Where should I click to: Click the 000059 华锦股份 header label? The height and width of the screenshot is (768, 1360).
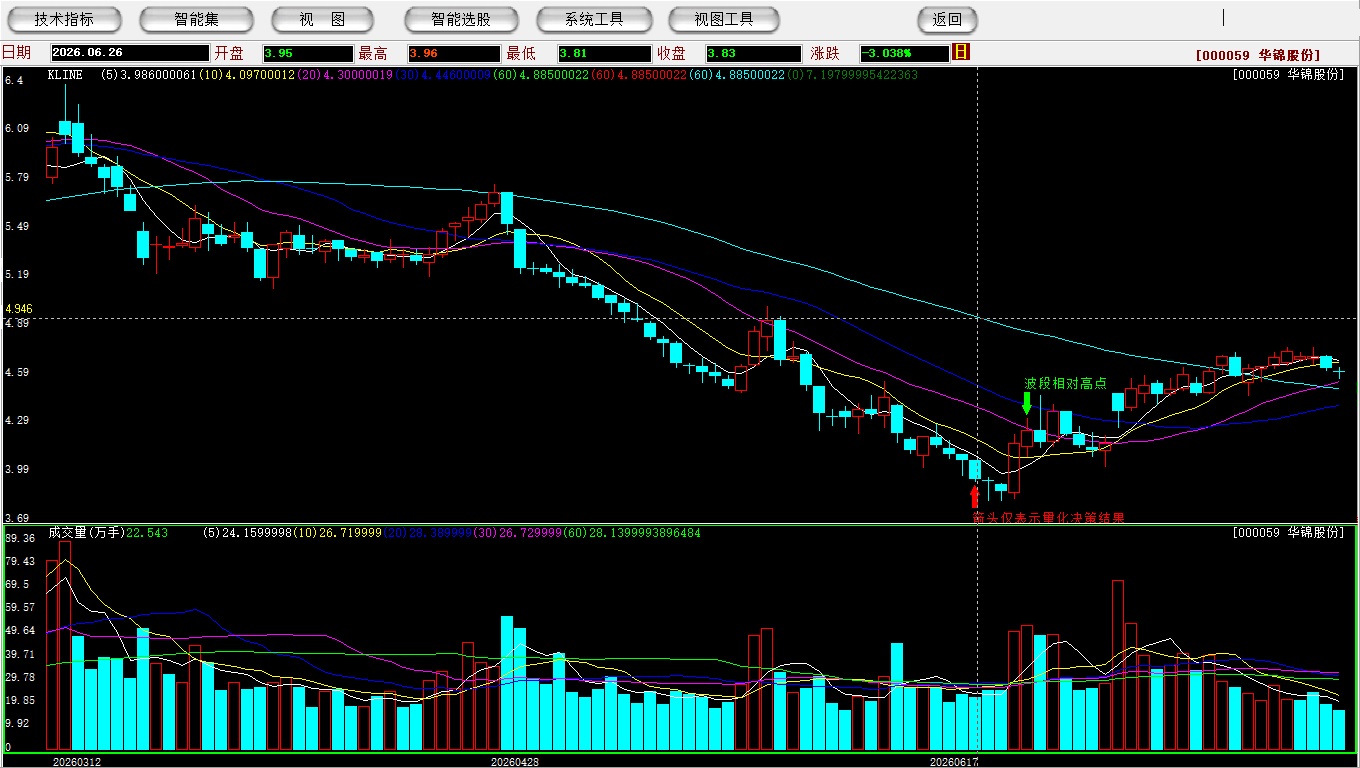click(x=1258, y=55)
